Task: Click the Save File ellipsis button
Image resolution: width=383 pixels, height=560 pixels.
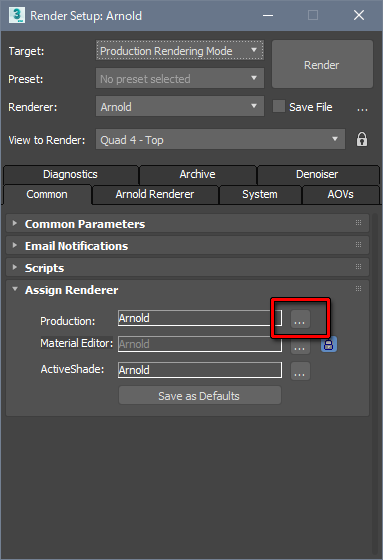Action: click(362, 108)
